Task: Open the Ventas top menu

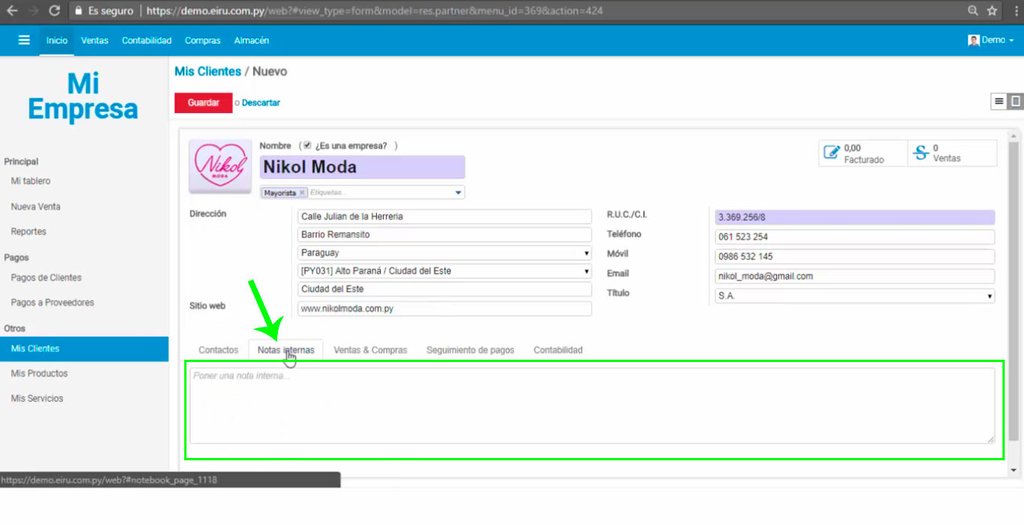Action: (95, 40)
